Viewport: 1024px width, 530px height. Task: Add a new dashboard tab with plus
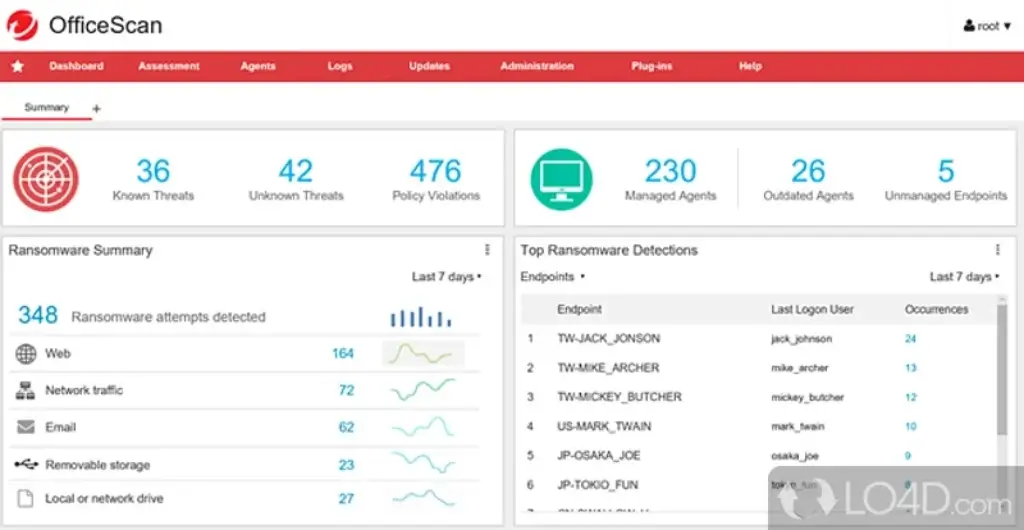(x=96, y=109)
